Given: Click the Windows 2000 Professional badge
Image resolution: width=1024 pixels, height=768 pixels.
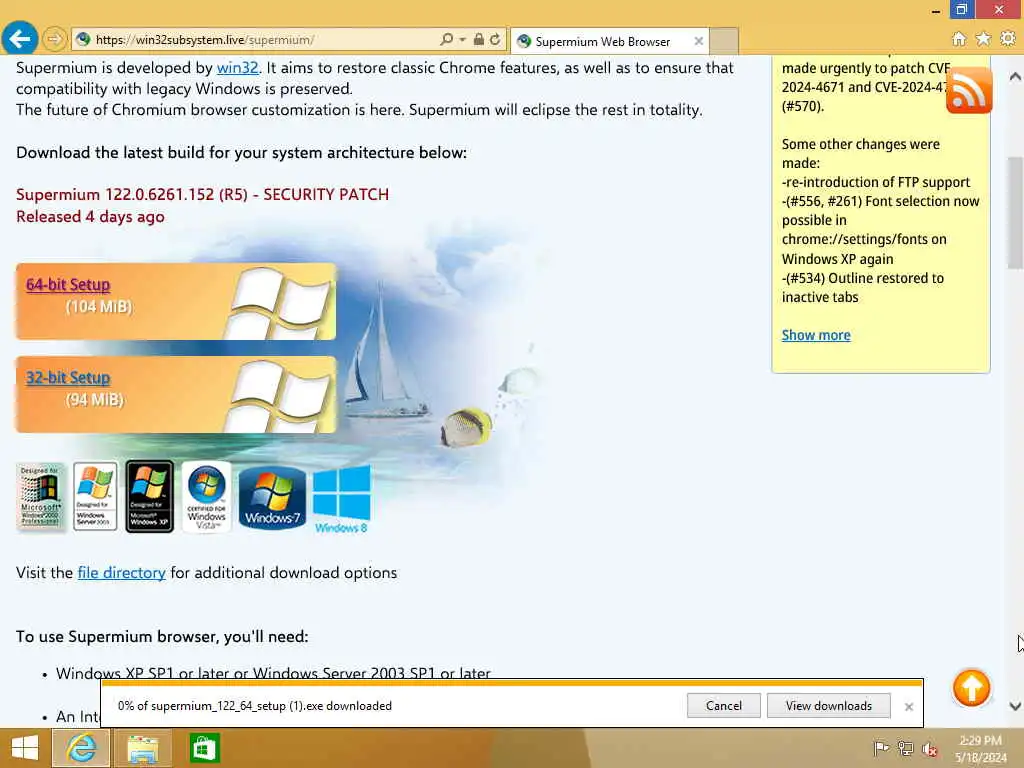Looking at the screenshot, I should coord(41,497).
